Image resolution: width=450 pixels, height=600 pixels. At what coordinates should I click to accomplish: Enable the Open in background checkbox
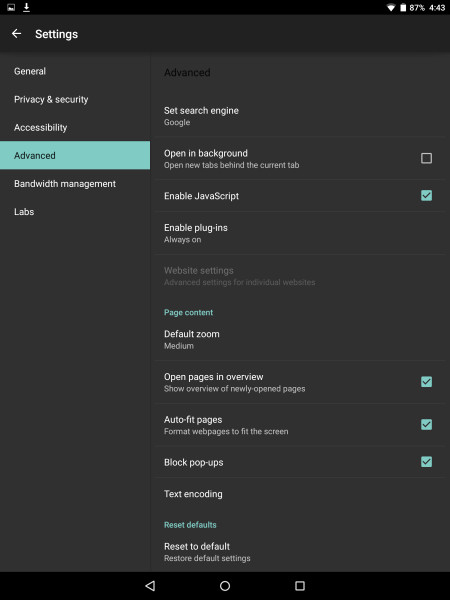426,158
